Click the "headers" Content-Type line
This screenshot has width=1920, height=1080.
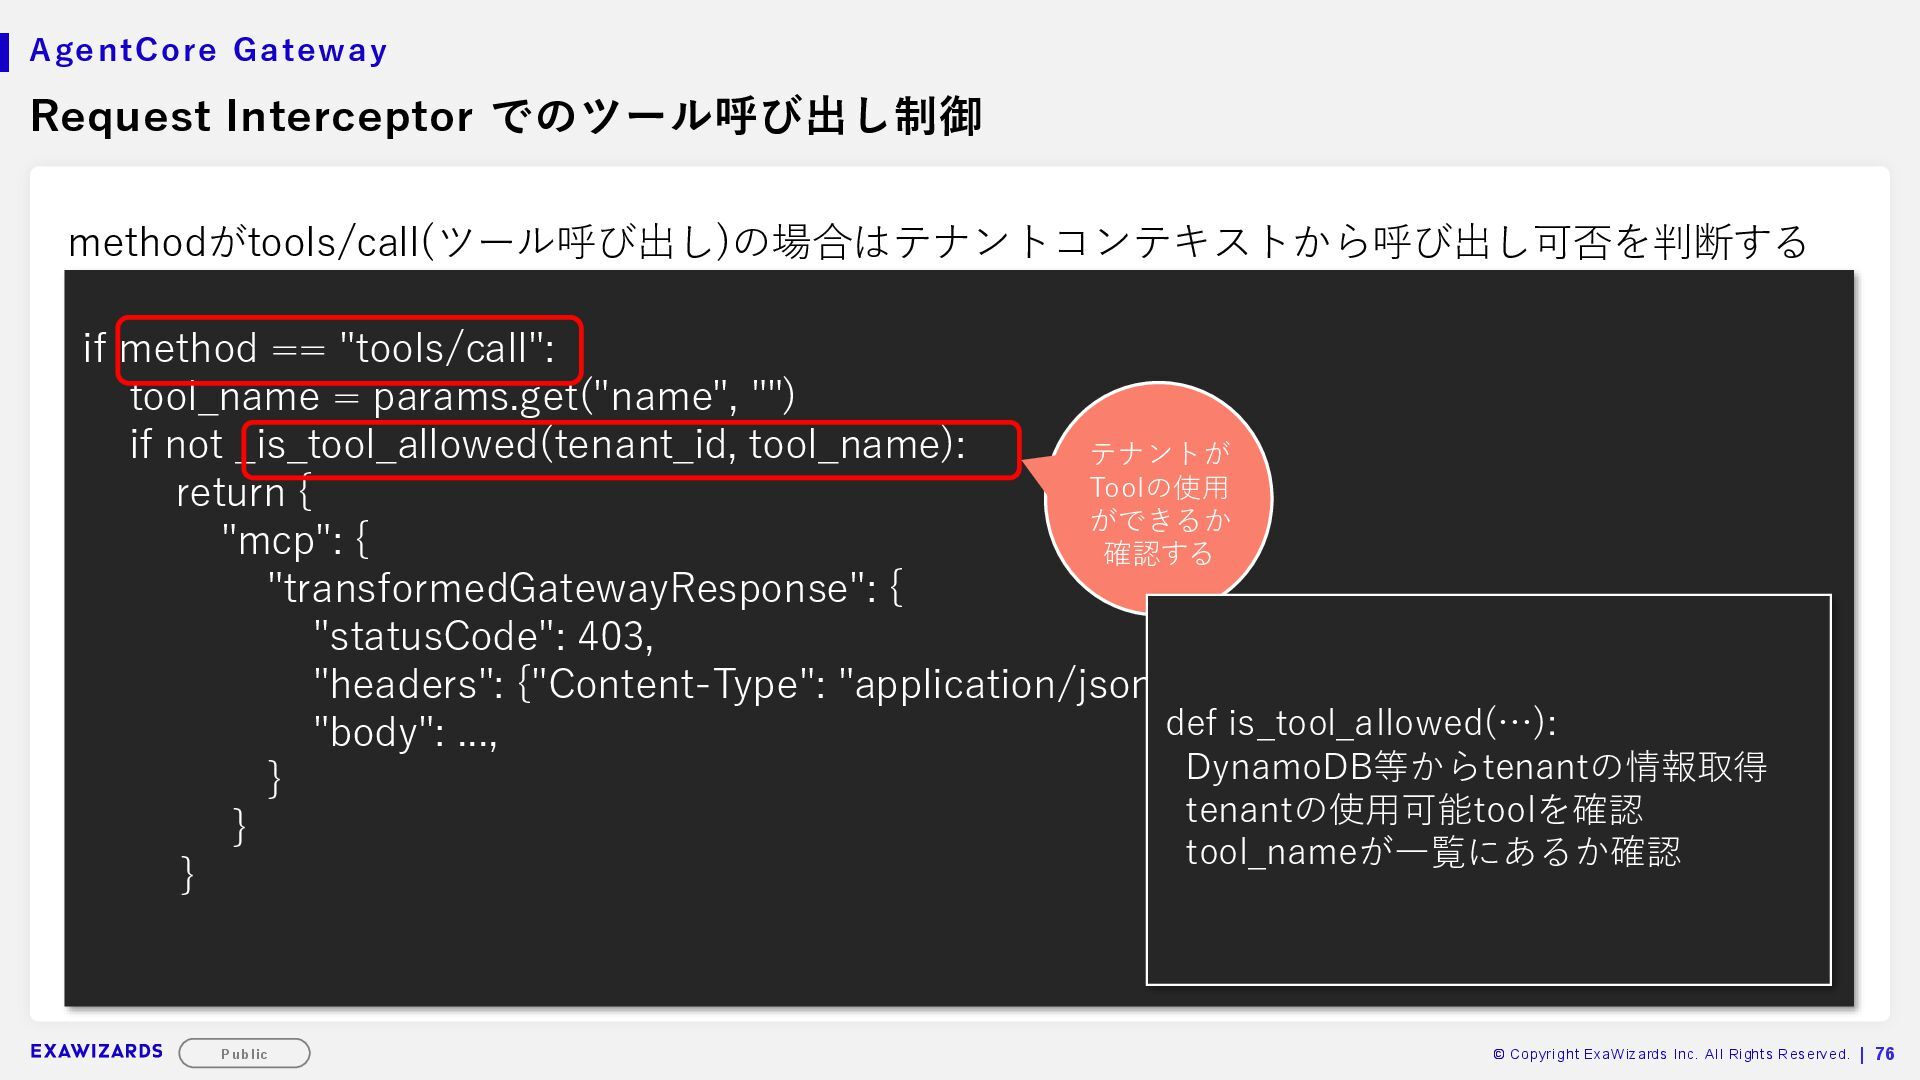(730, 685)
